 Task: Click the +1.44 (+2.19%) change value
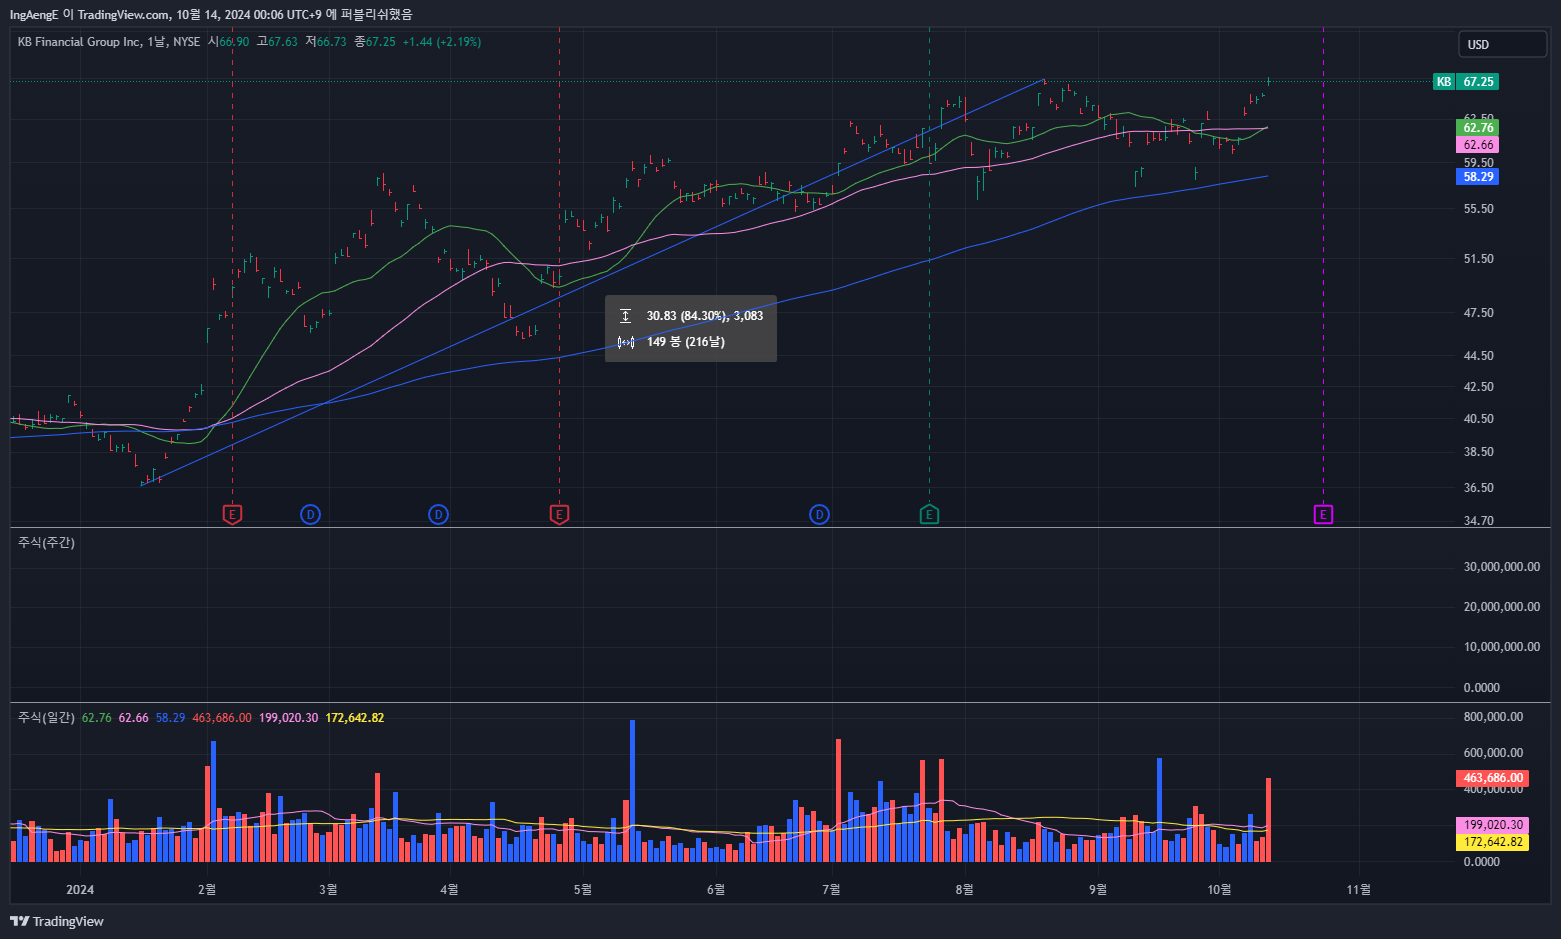pyautogui.click(x=442, y=42)
